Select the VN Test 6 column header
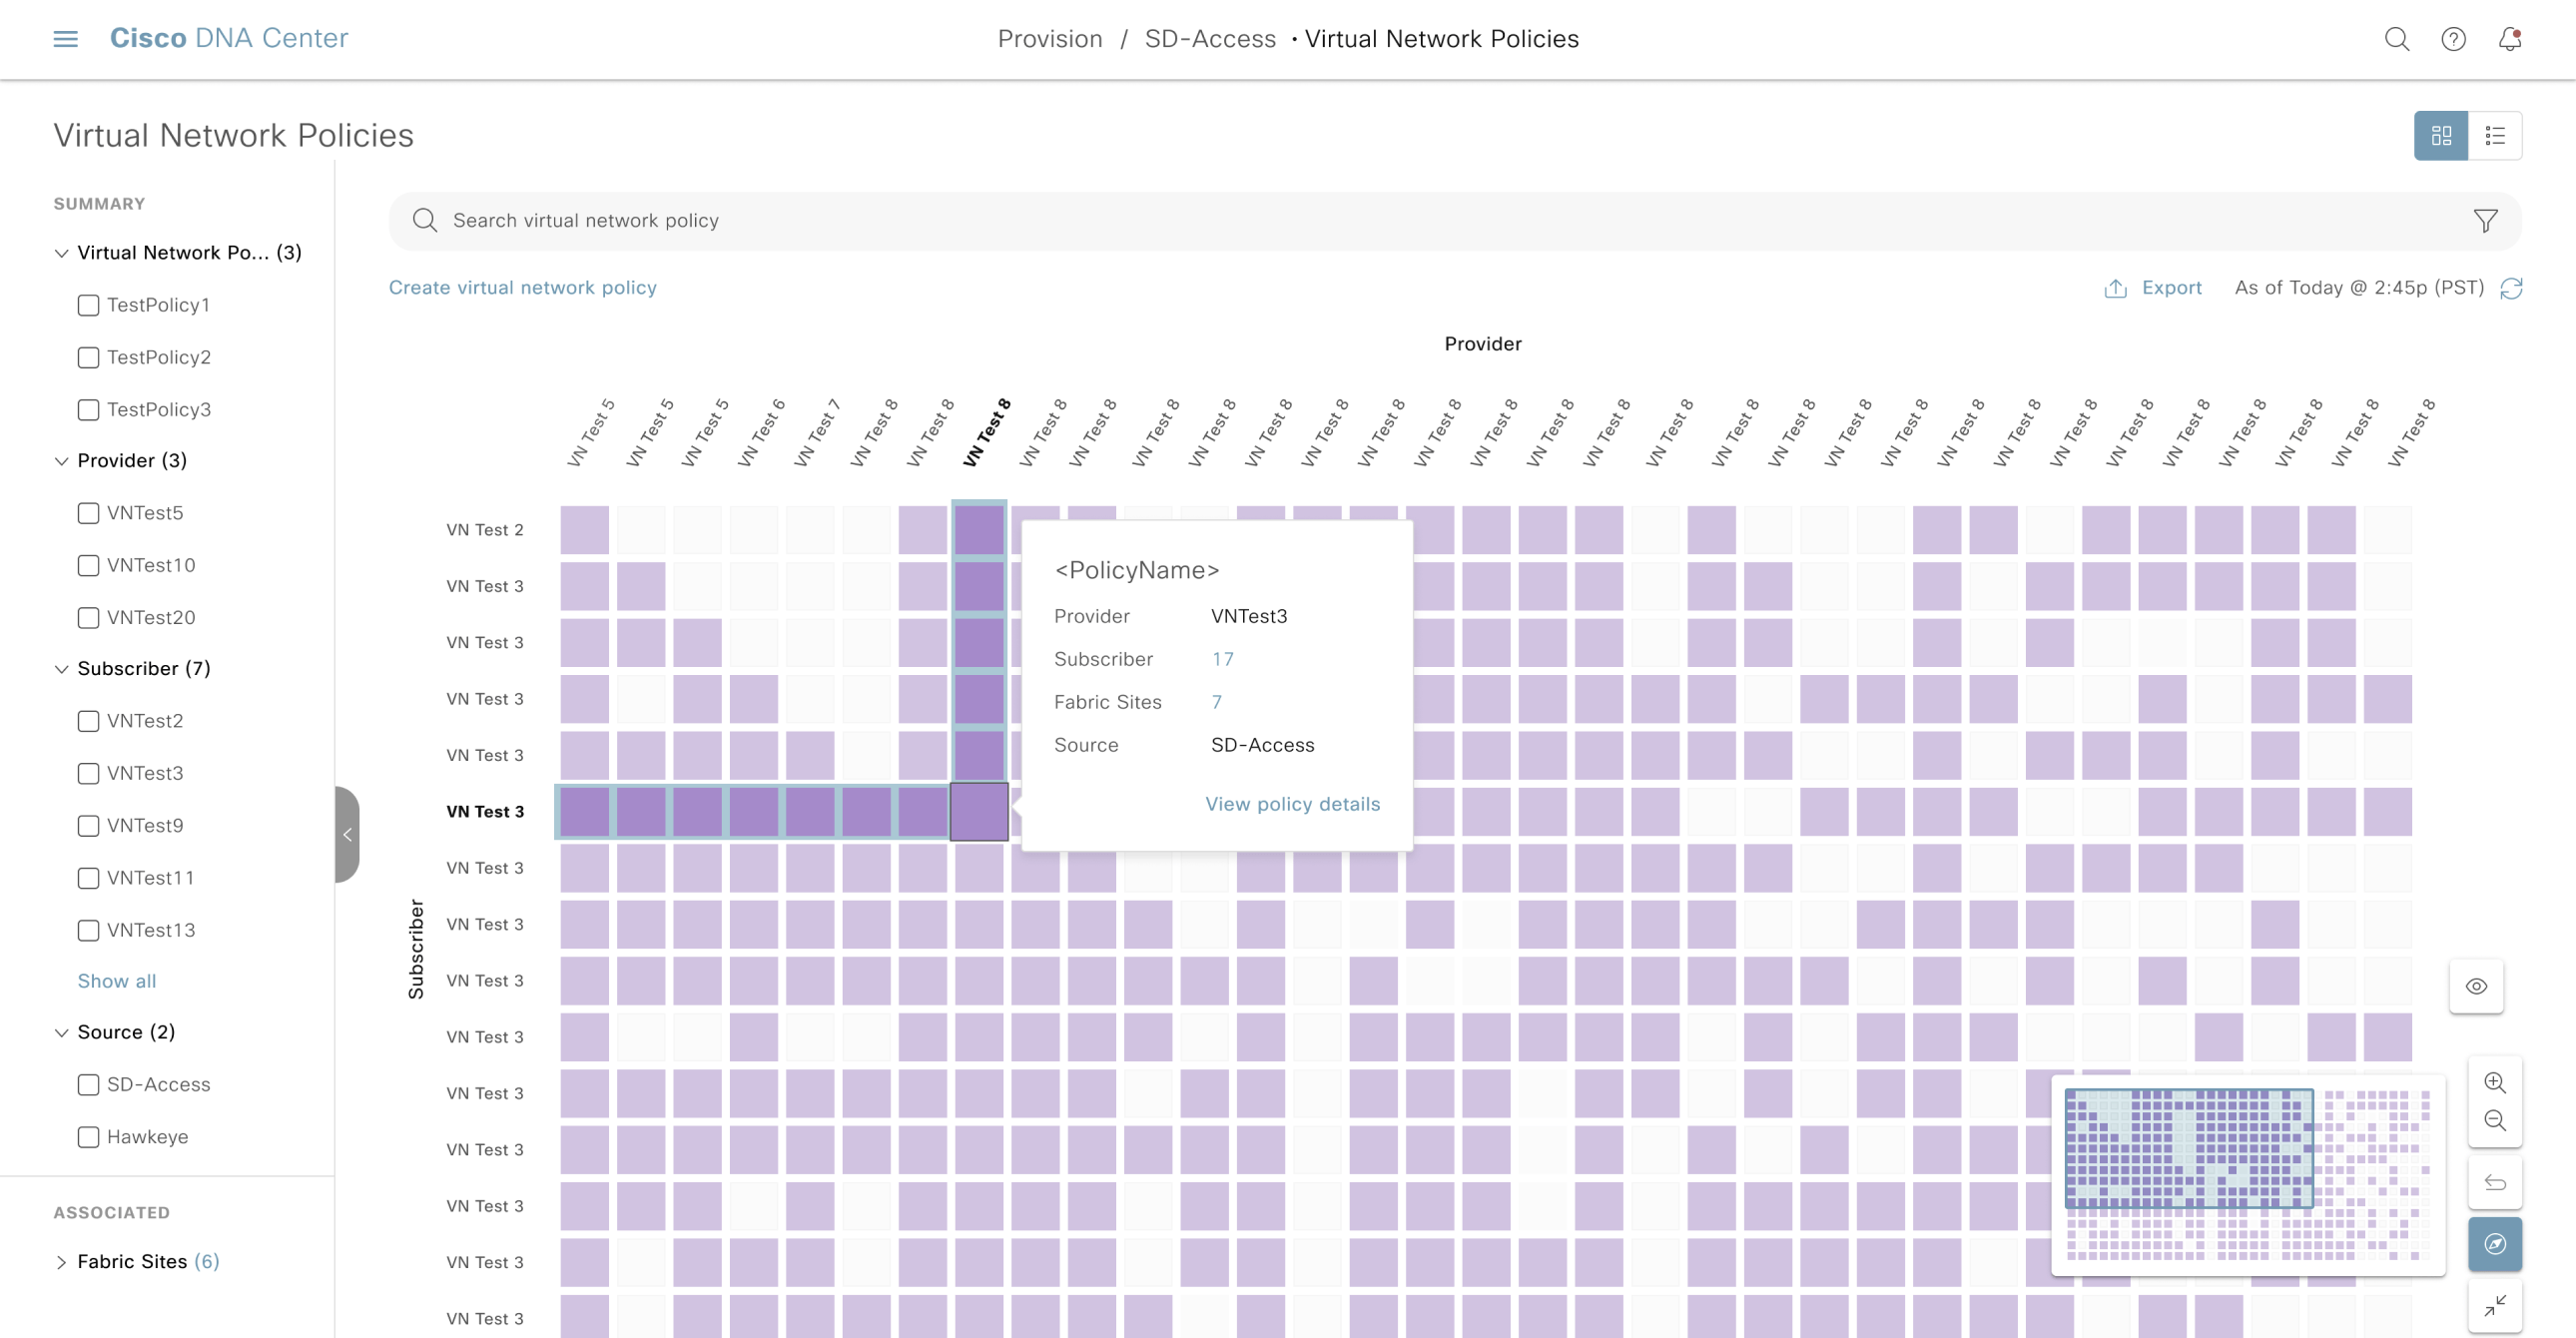Image resolution: width=2576 pixels, height=1338 pixels. click(761, 432)
